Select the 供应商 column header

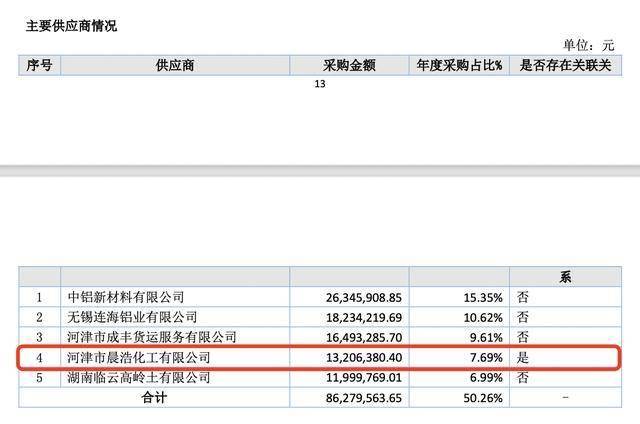pyautogui.click(x=175, y=65)
